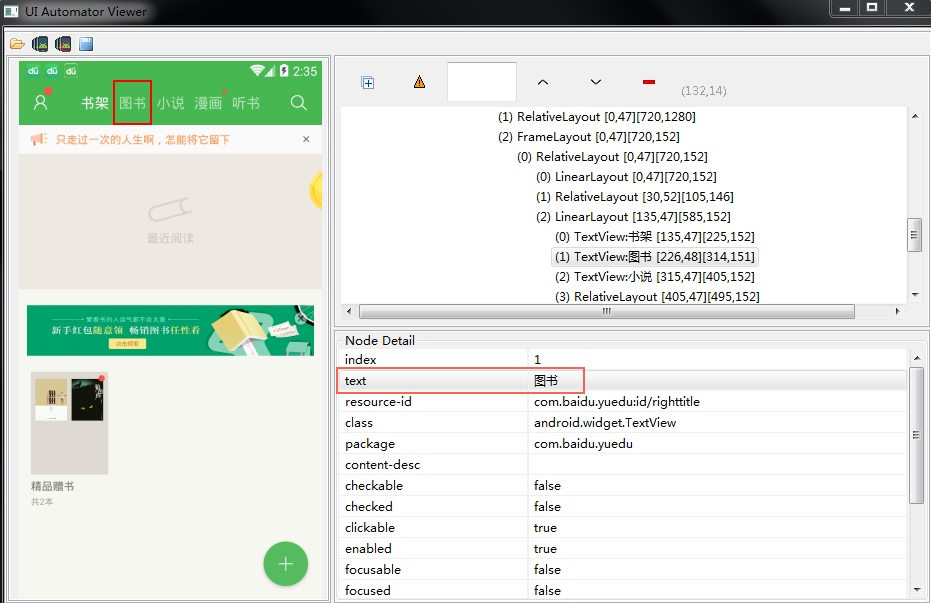
Task: Go to previous search result arrow
Action: tap(543, 82)
